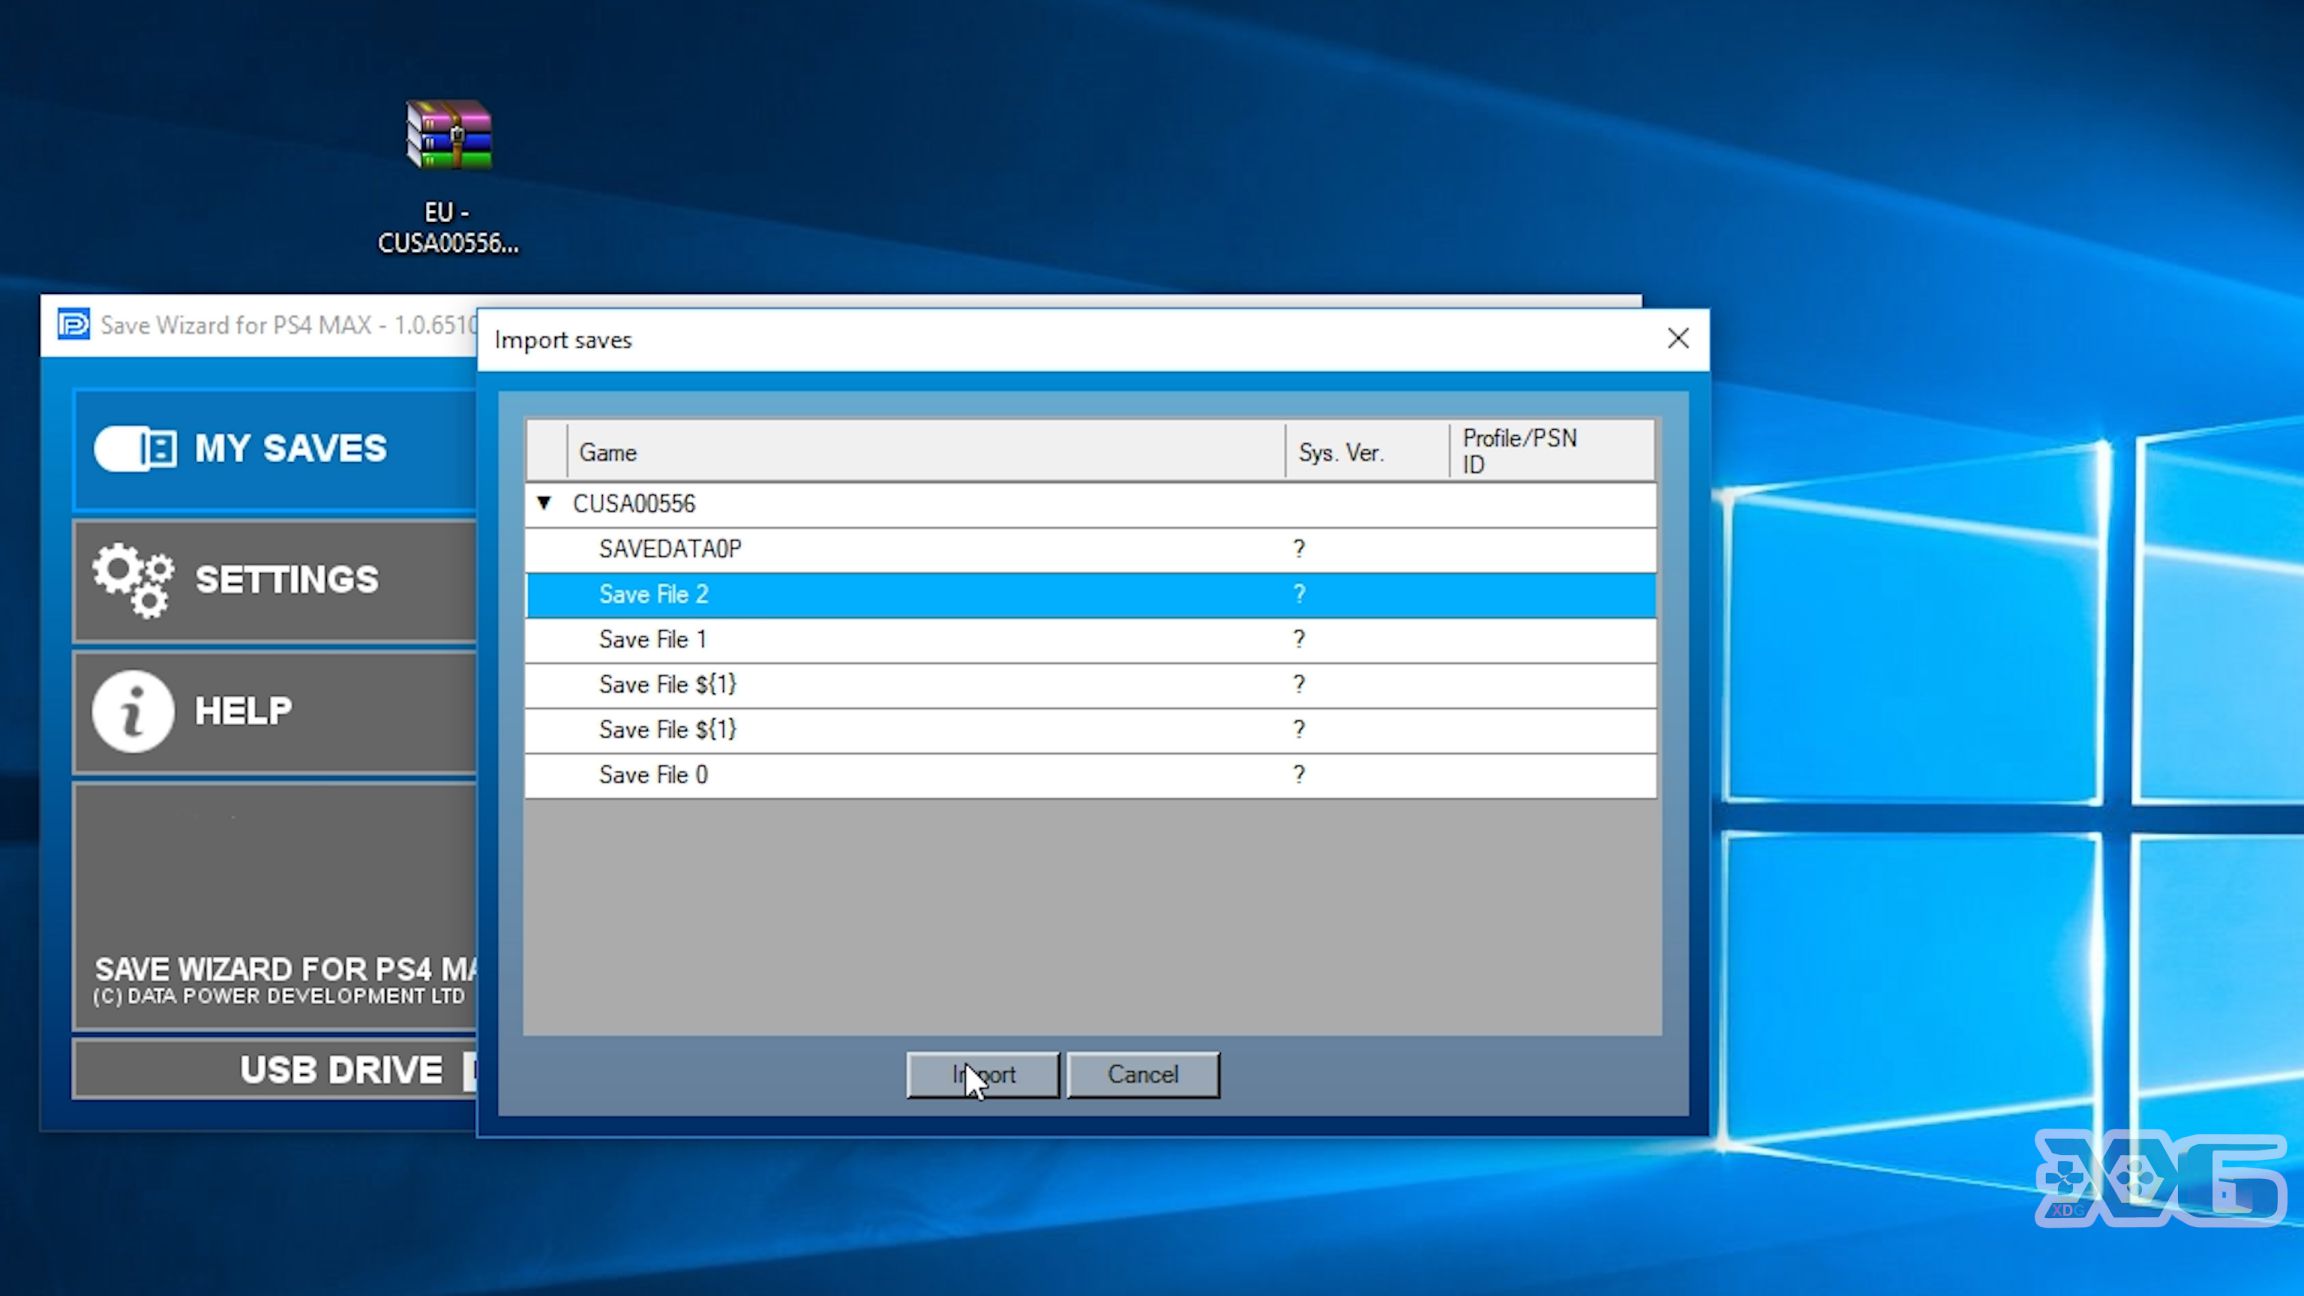Click '(C) DATA POWER DEVELOPMENT LTD' text

pyautogui.click(x=279, y=996)
